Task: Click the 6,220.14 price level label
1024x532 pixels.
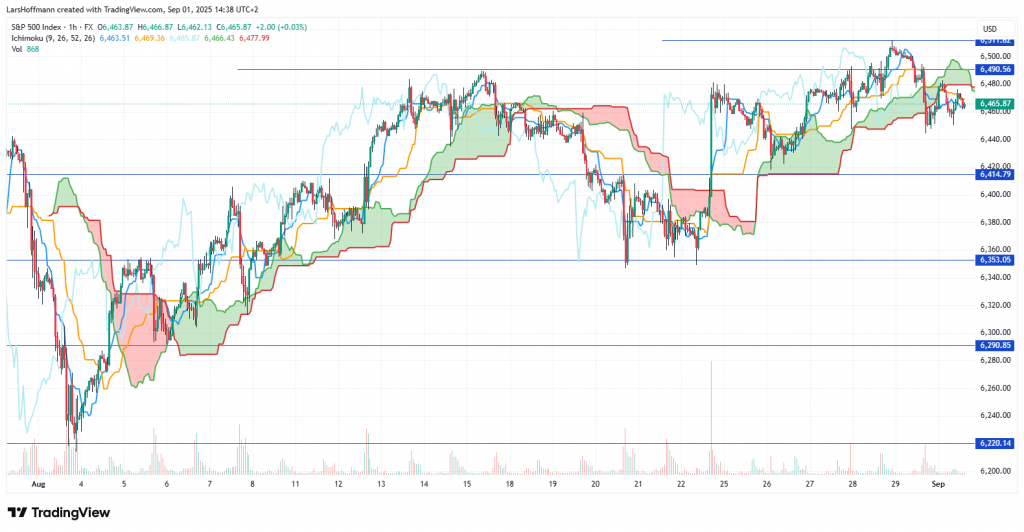Action: point(996,443)
